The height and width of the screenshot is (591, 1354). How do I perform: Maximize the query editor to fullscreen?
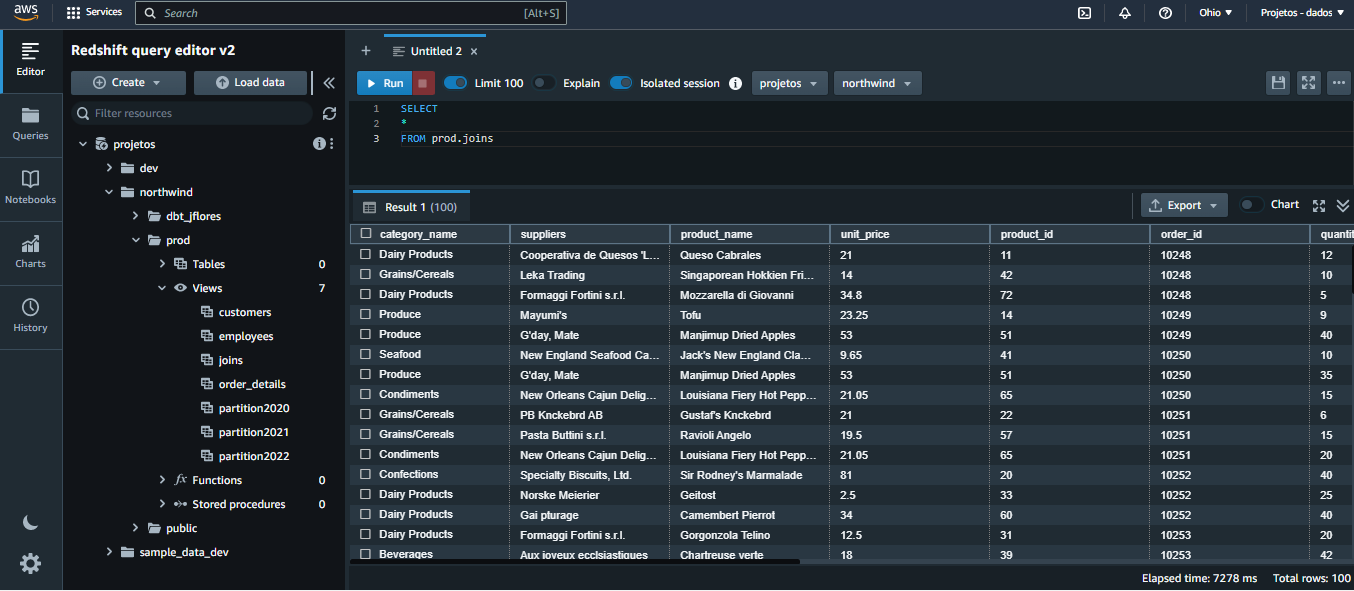point(1309,82)
